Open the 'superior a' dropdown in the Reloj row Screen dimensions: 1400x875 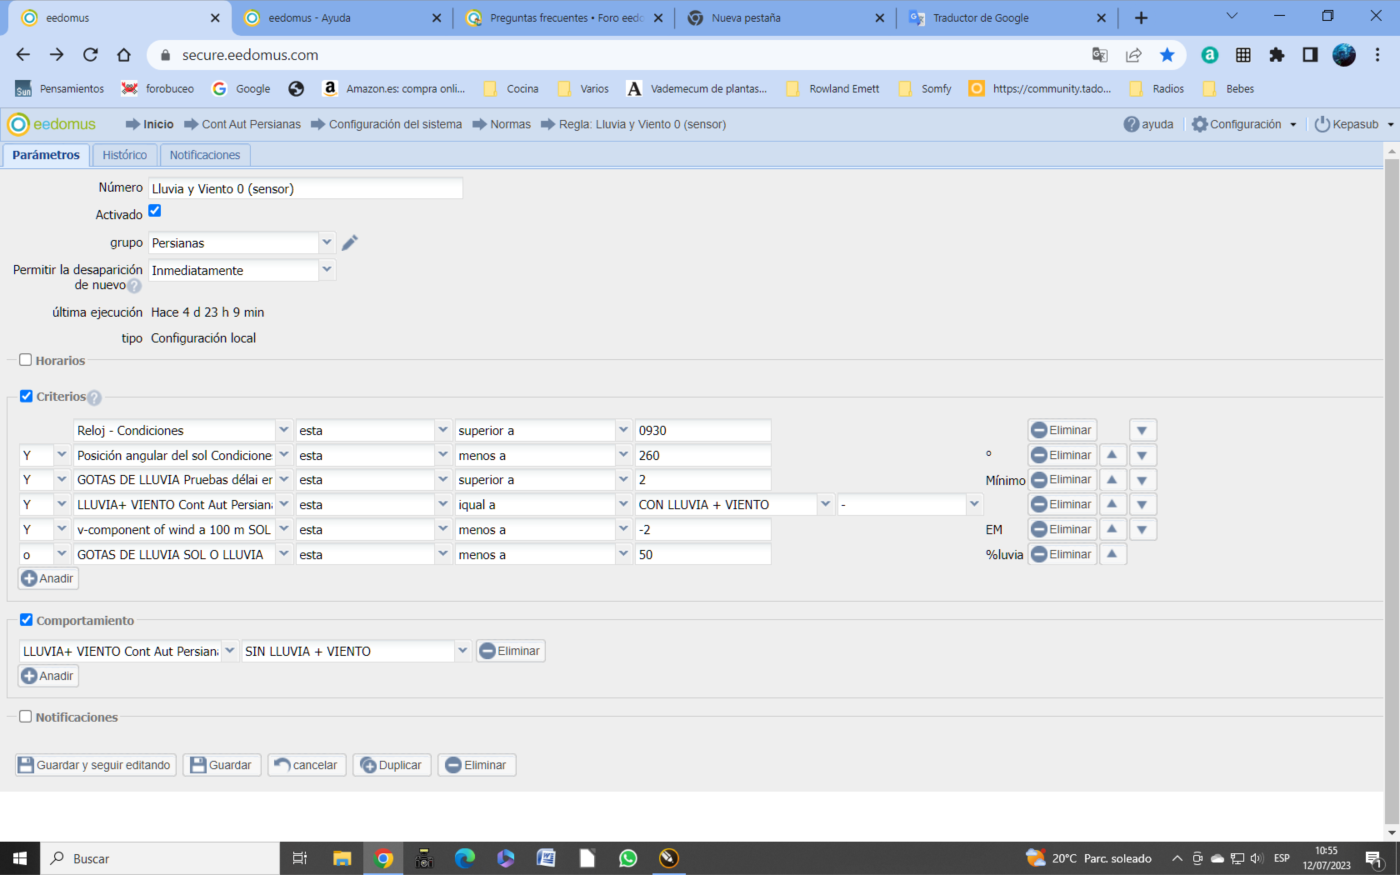coord(624,431)
